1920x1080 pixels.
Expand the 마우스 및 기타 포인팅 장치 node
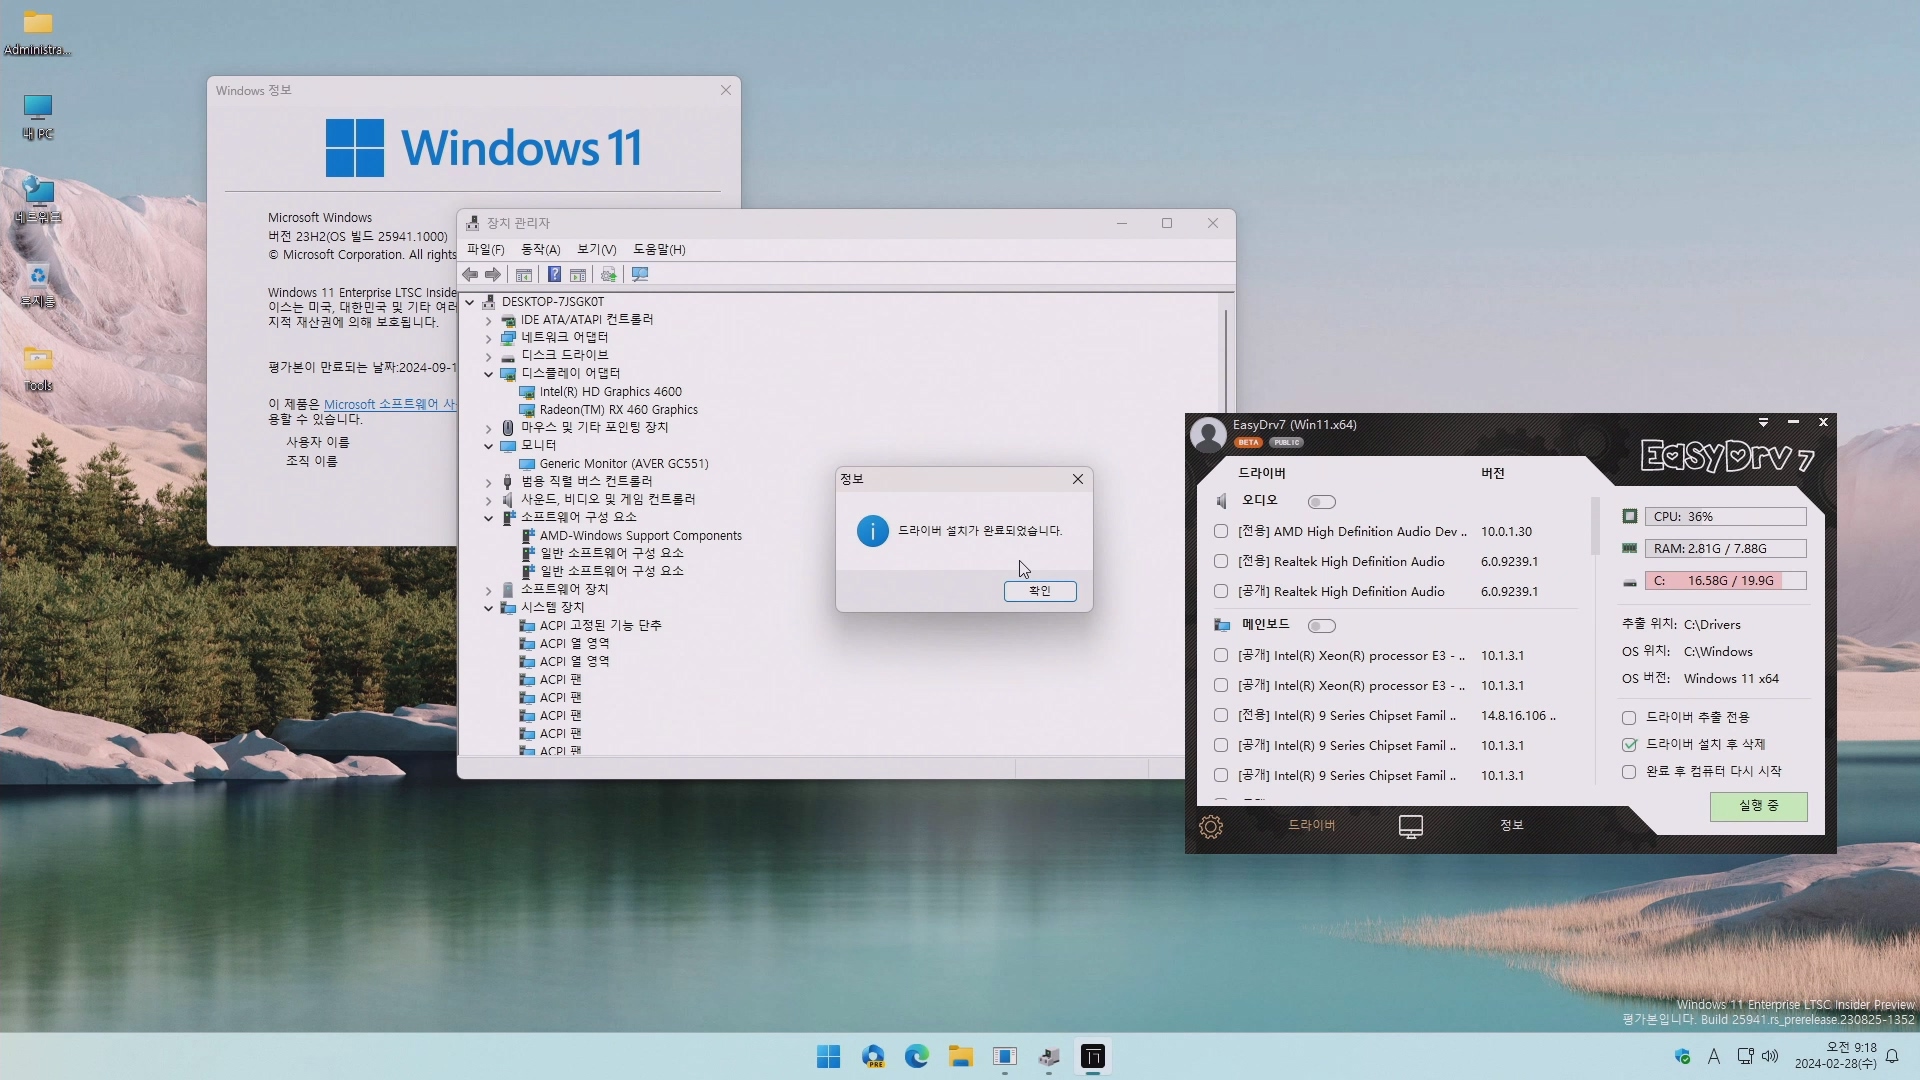489,428
